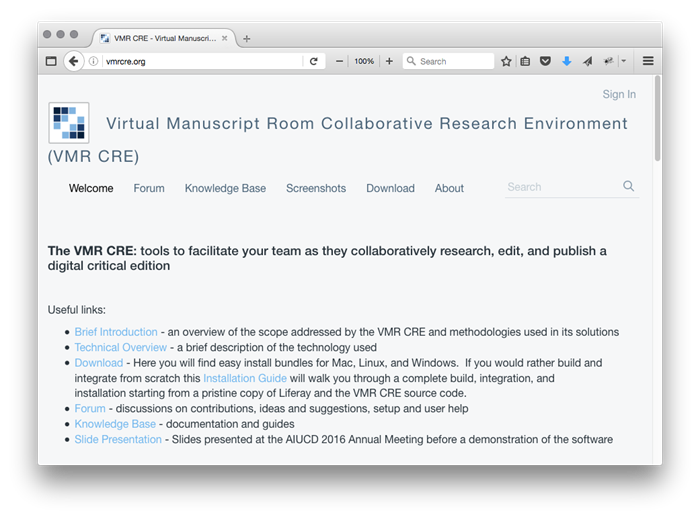Click the vmrcre.org address bar
This screenshot has width=700, height=519.
(x=200, y=61)
